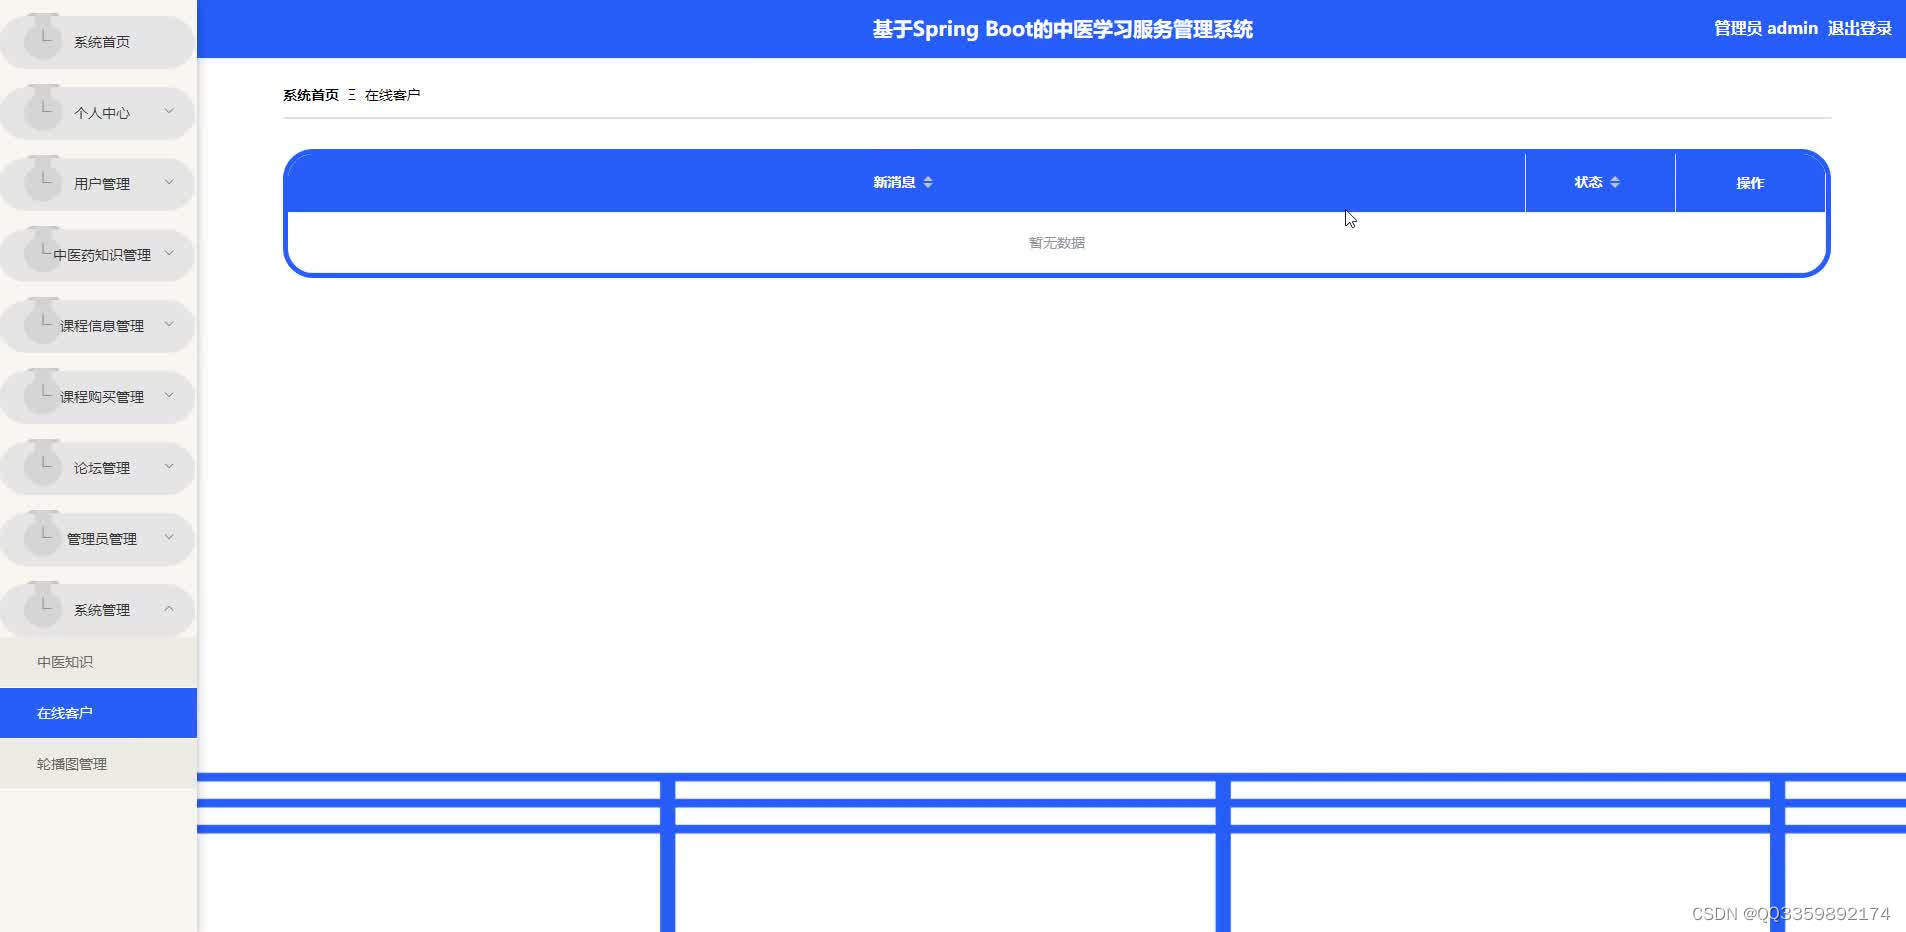Open the 论坛管理 menu label
1906x932 pixels.
(x=102, y=468)
